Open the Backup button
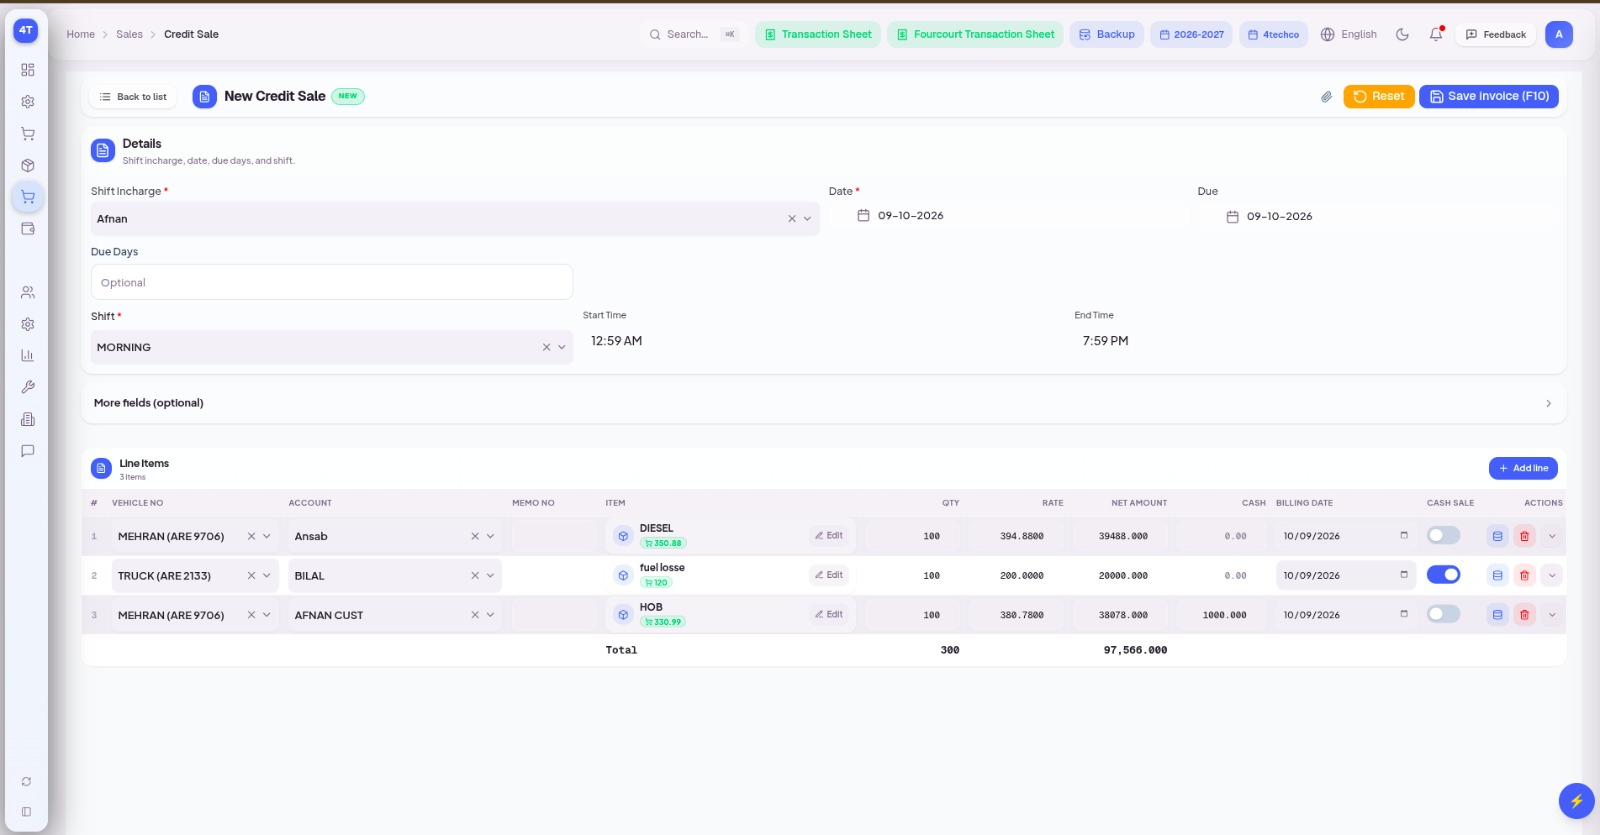 tap(1106, 34)
